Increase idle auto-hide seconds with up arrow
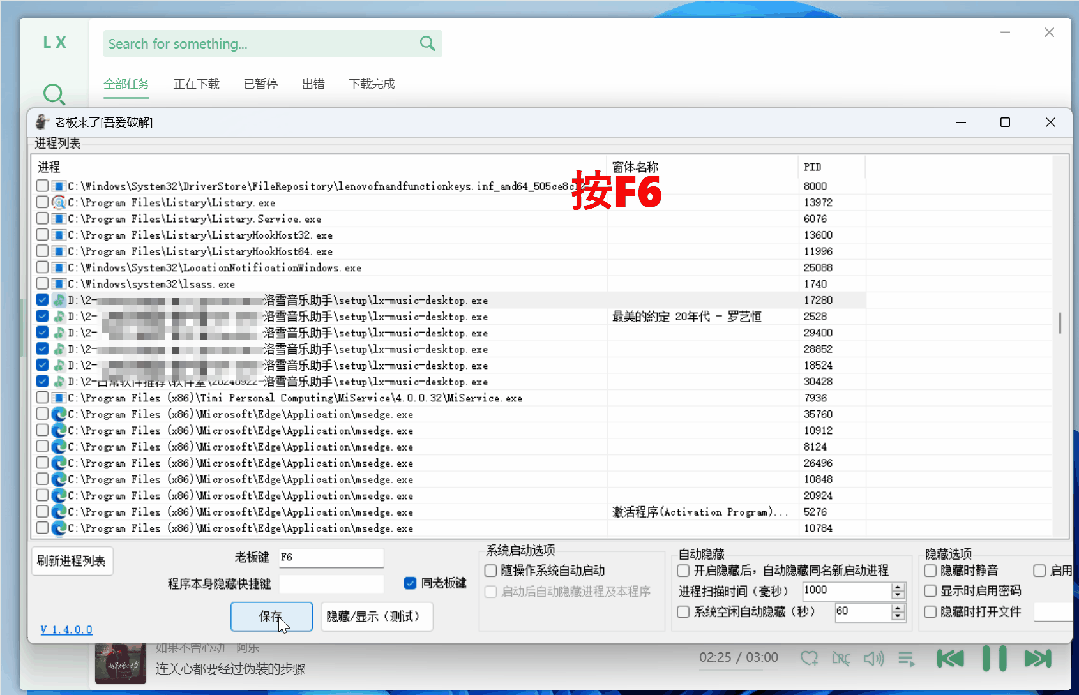This screenshot has width=1079, height=695. point(898,608)
